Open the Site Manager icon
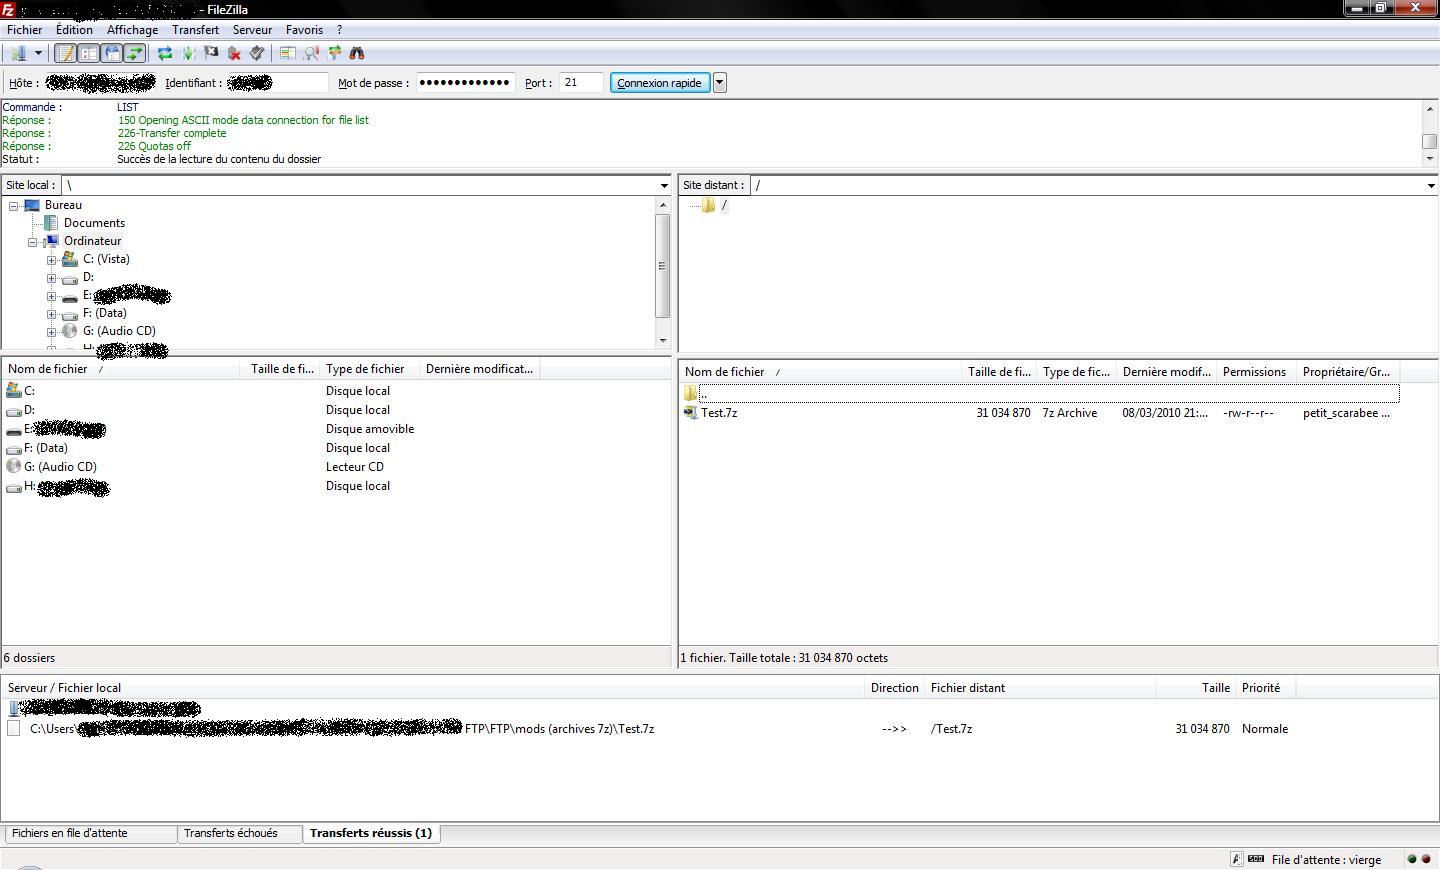 (x=18, y=53)
